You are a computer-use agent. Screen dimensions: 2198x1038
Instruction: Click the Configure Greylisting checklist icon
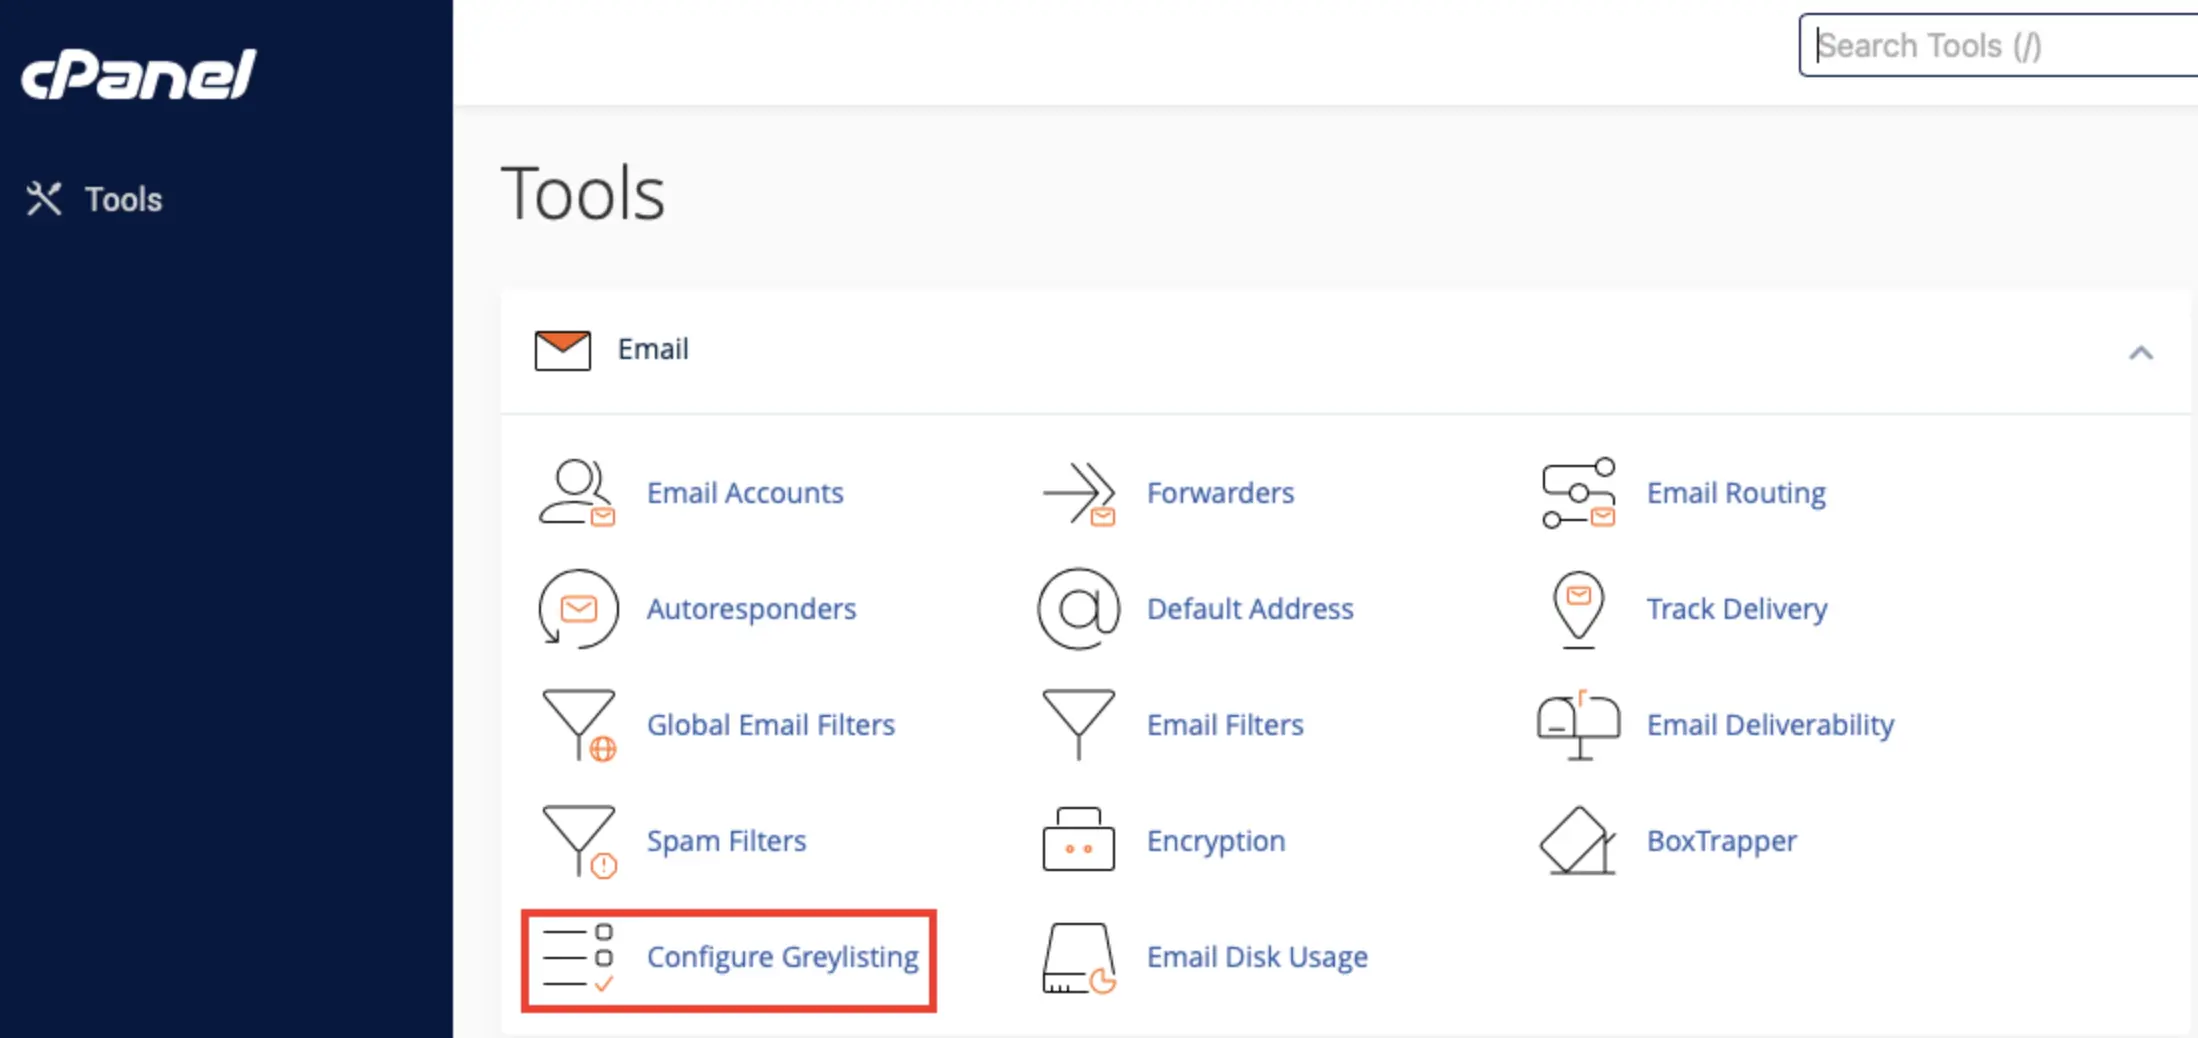point(578,958)
